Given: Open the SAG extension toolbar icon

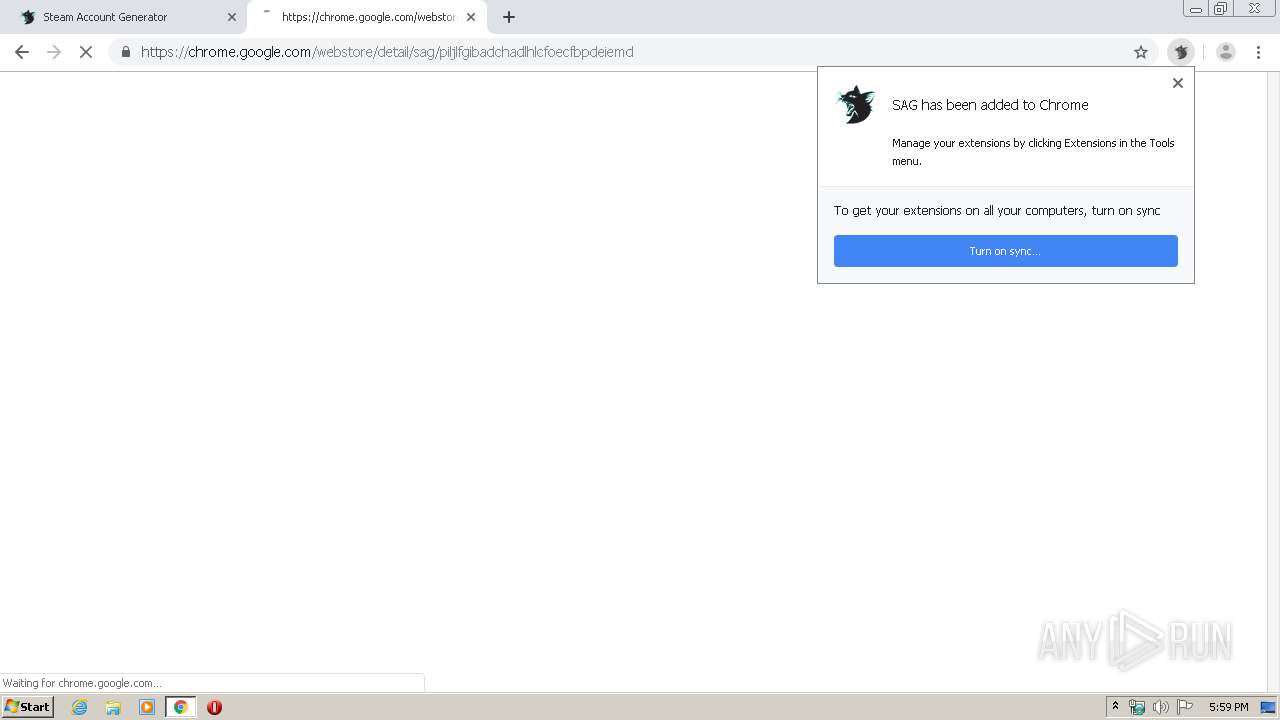Looking at the screenshot, I should click(1181, 52).
